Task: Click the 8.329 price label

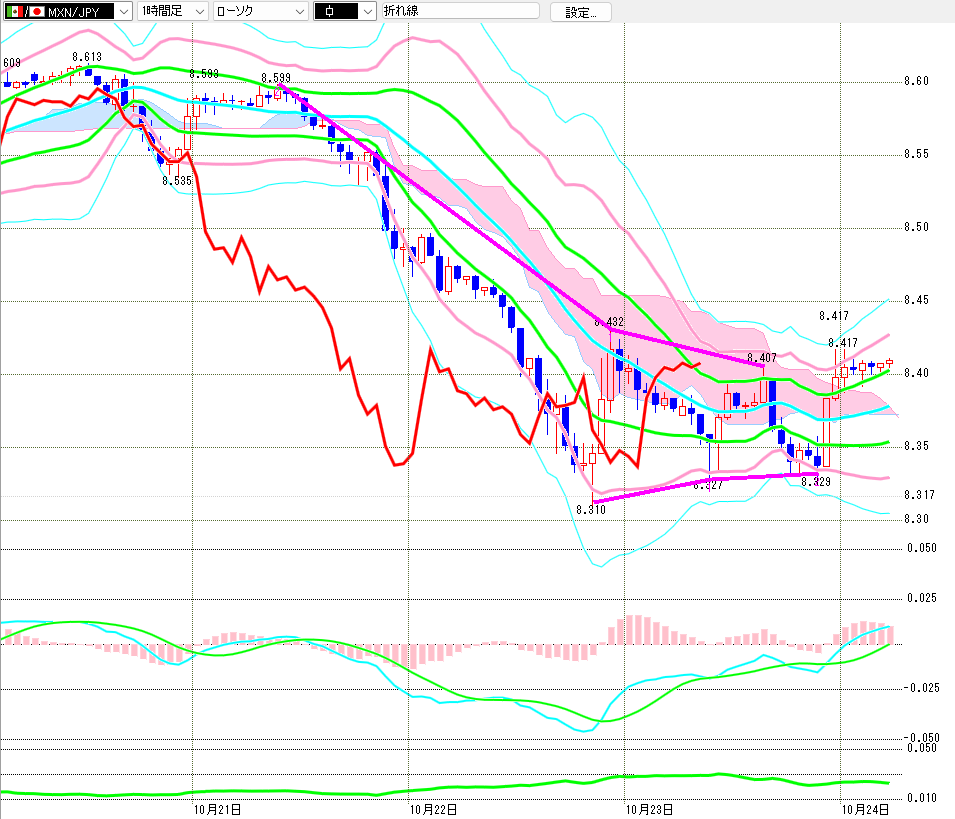Action: pos(816,482)
